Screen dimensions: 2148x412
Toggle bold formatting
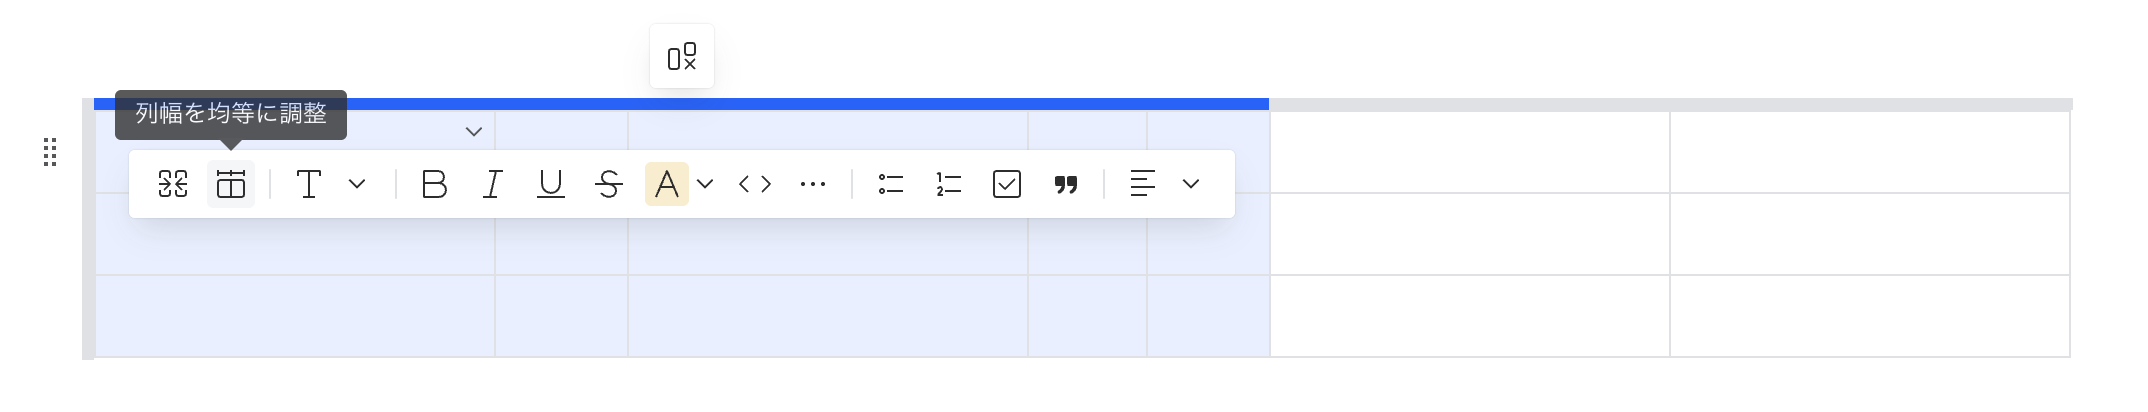pos(434,184)
